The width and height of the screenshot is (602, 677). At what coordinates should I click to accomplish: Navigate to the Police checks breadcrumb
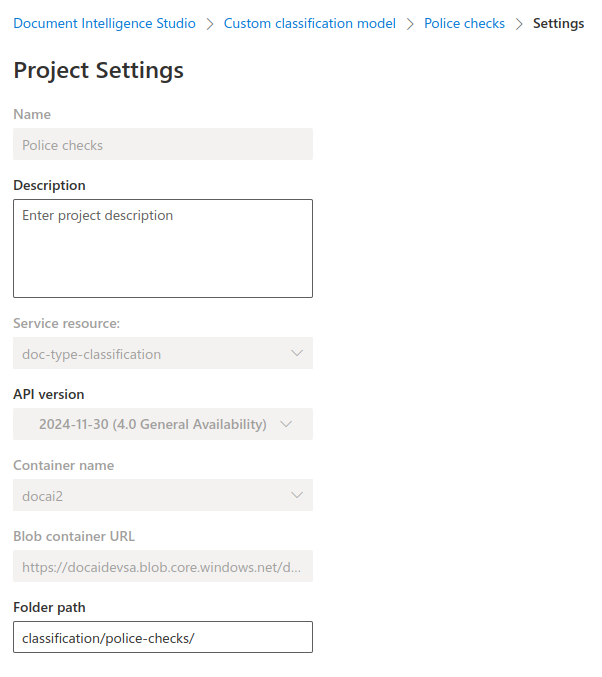pos(464,23)
